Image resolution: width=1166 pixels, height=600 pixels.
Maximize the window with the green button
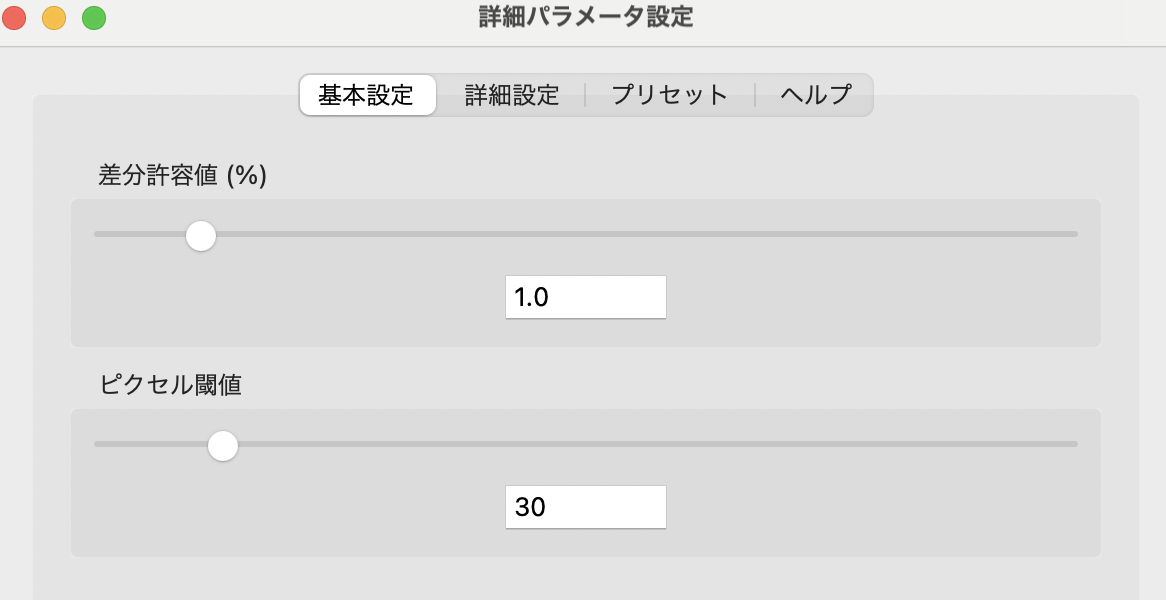click(94, 17)
